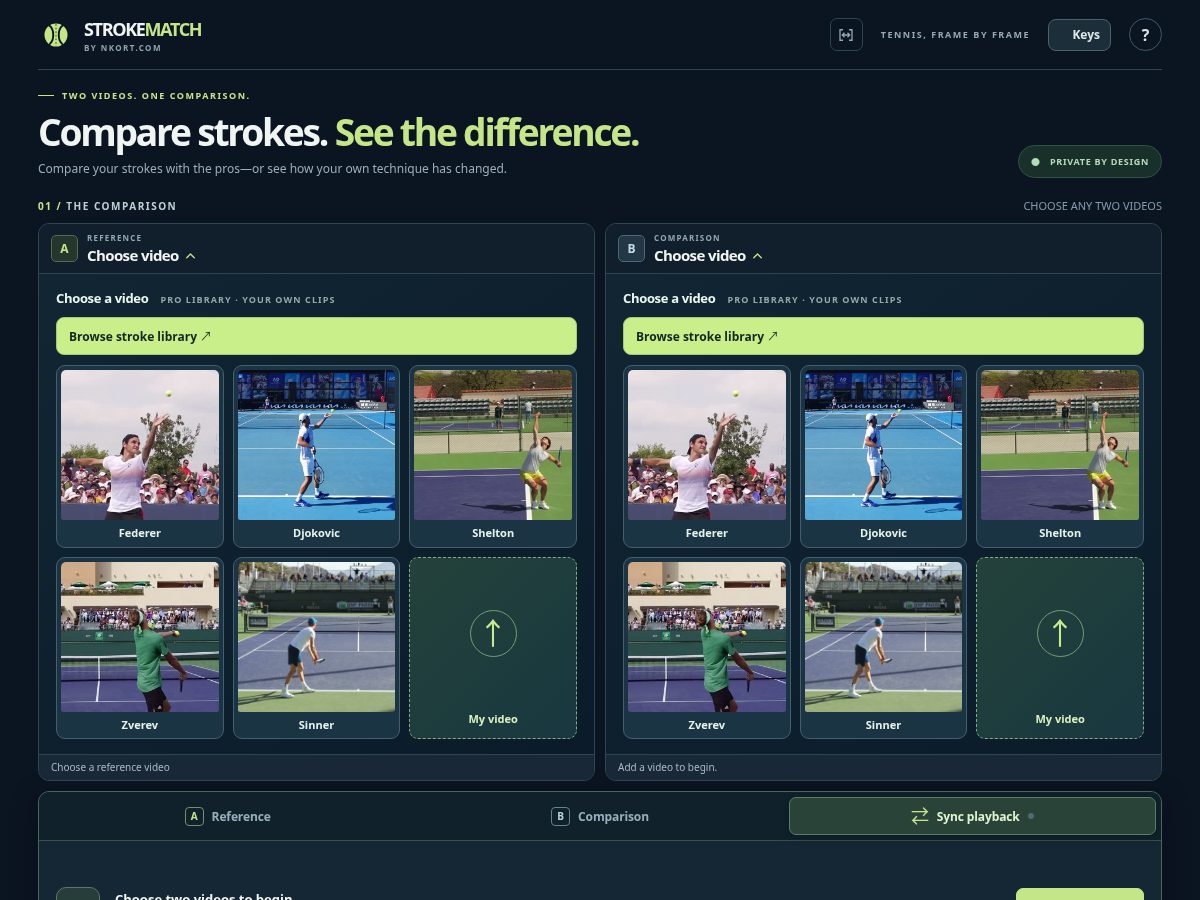The height and width of the screenshot is (900, 1200).
Task: Click the BY NKORT.COM text
Action: tap(123, 48)
